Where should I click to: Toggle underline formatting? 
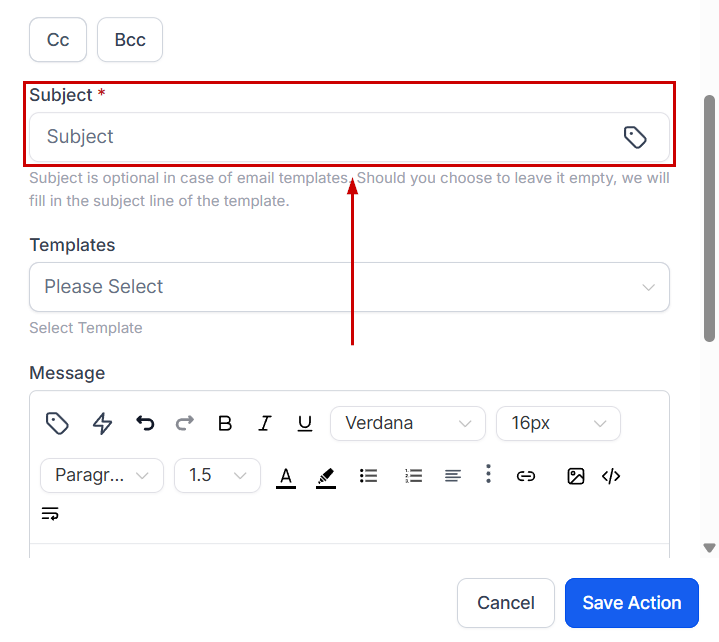305,423
